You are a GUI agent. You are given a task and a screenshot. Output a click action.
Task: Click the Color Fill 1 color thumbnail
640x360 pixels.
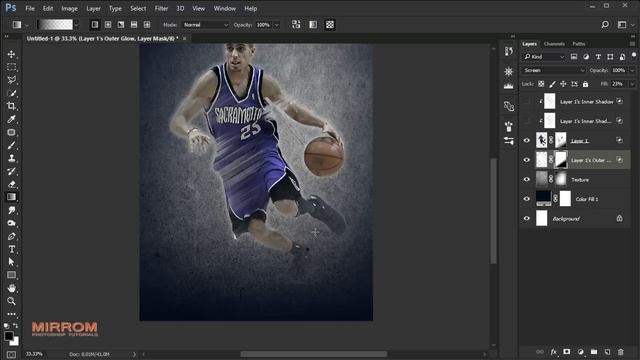(x=543, y=199)
